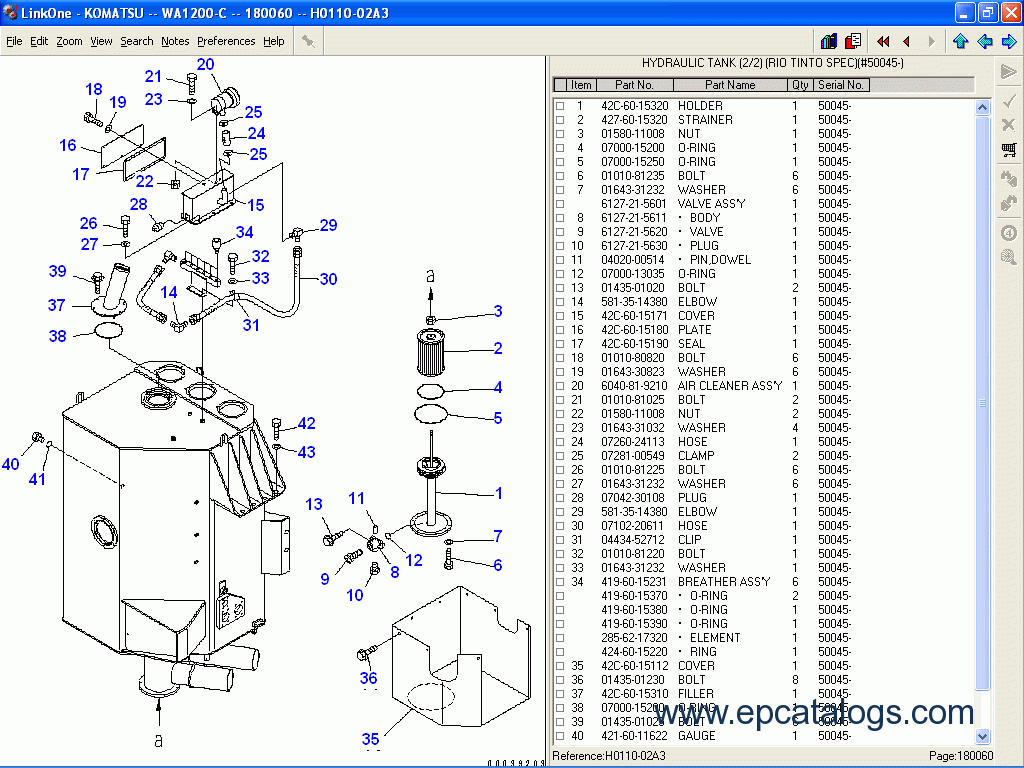This screenshot has height=768, width=1024.
Task: Open the Preferences menu
Action: click(x=226, y=41)
